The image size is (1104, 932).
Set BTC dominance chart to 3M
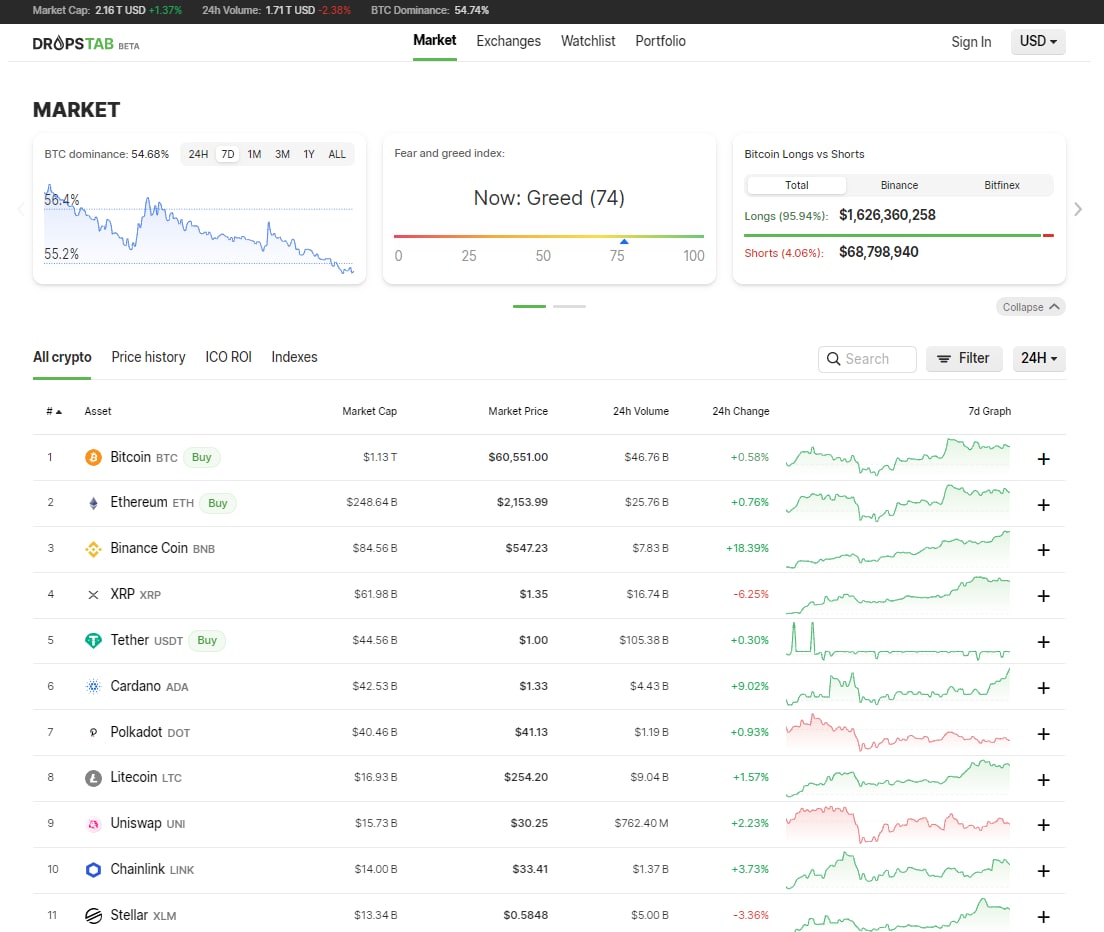(x=282, y=154)
